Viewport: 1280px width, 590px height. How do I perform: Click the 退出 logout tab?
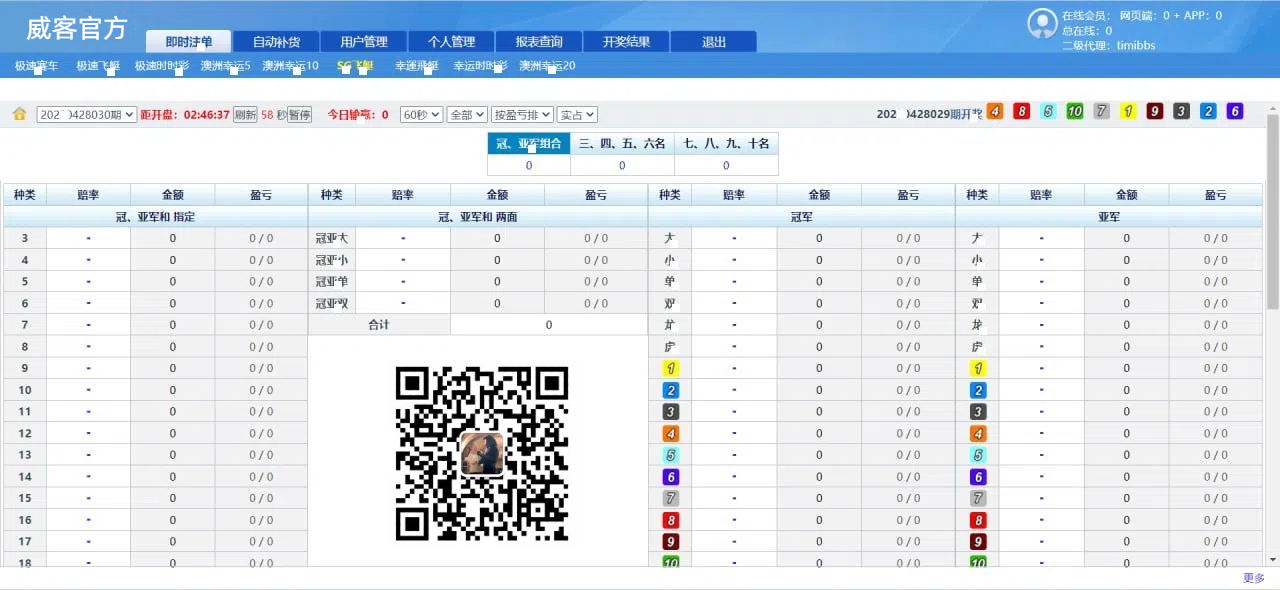714,42
